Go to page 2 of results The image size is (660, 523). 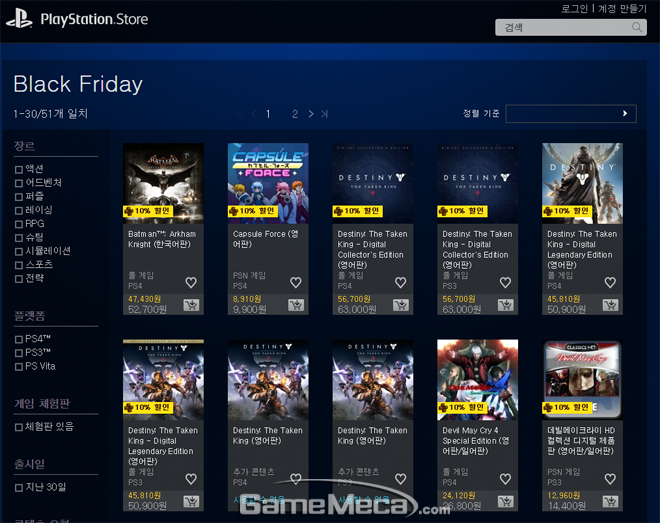[x=295, y=114]
